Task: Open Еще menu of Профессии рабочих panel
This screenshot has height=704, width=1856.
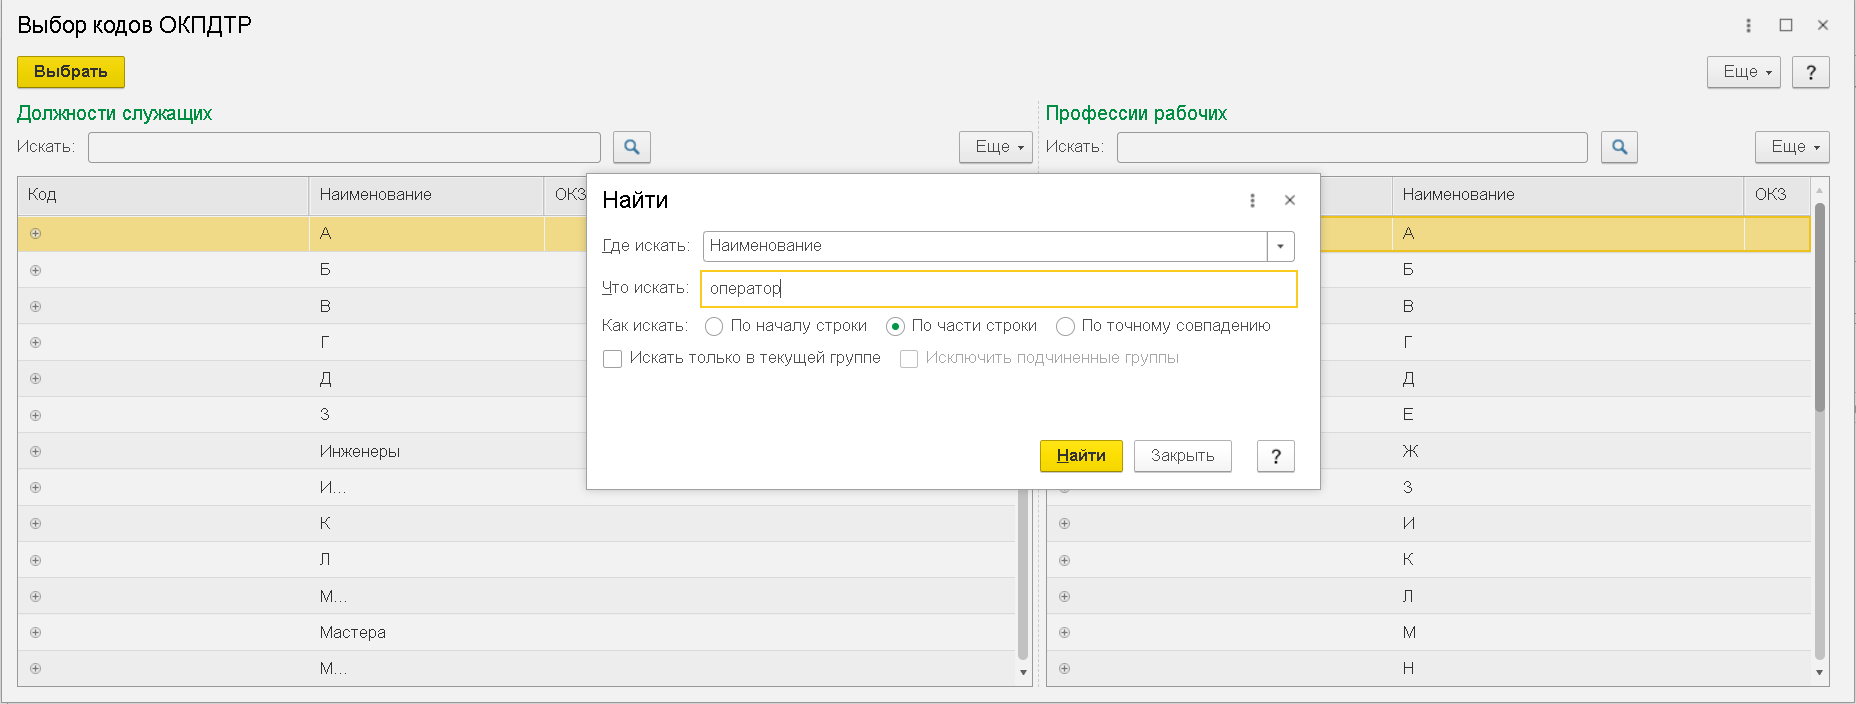Action: coord(1791,147)
